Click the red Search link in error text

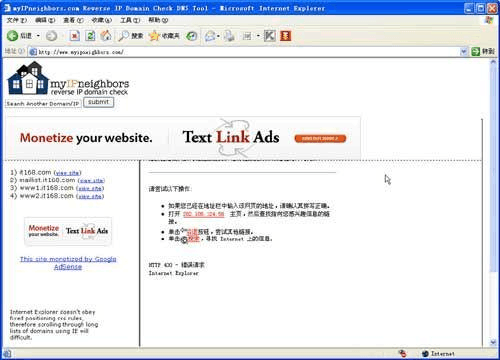[193, 239]
